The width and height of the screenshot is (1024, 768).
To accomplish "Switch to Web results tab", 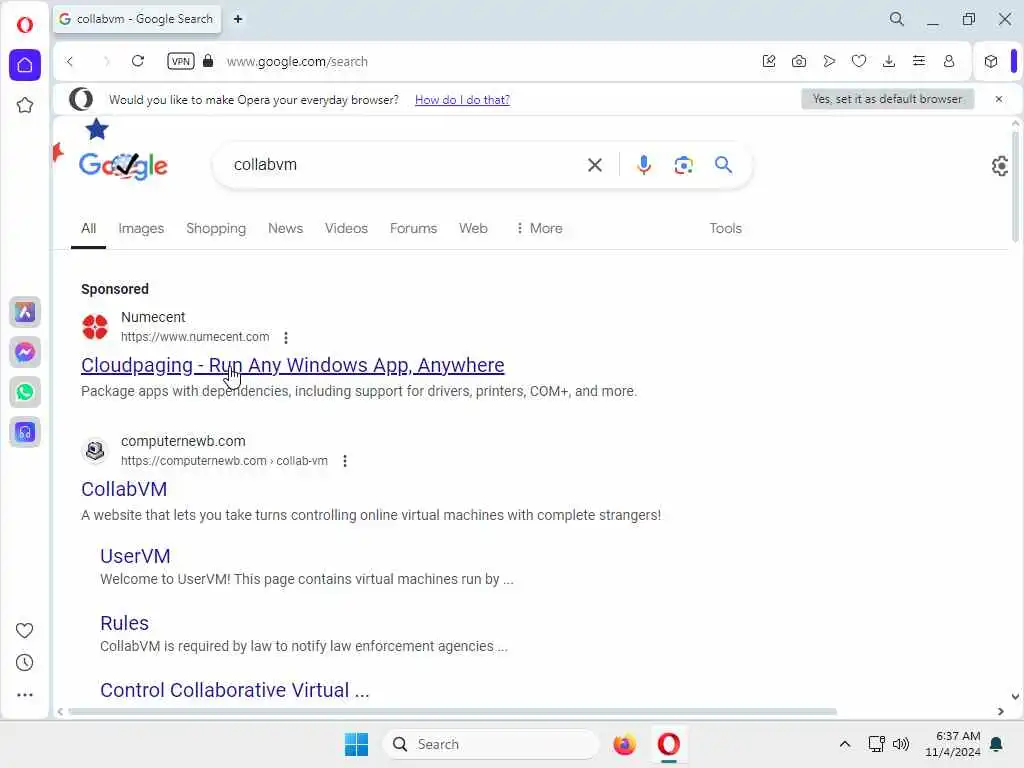I will pos(473,229).
